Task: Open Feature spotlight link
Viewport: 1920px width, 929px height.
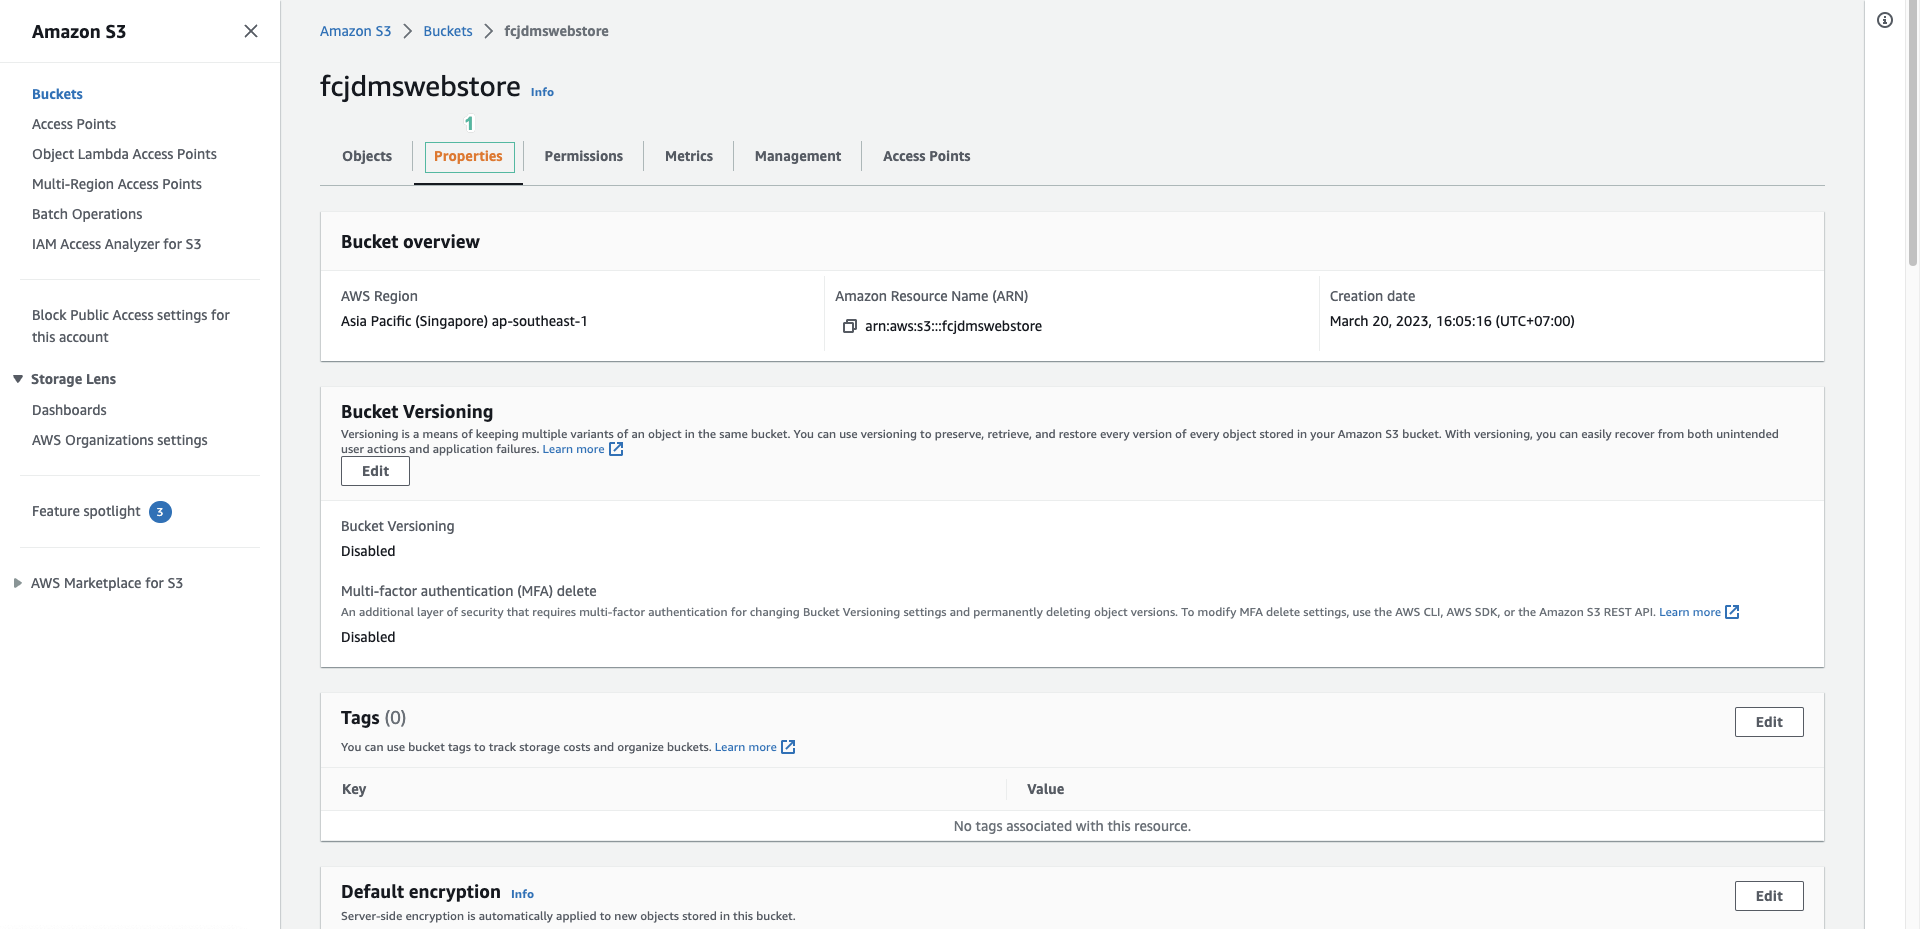Action: (x=86, y=511)
